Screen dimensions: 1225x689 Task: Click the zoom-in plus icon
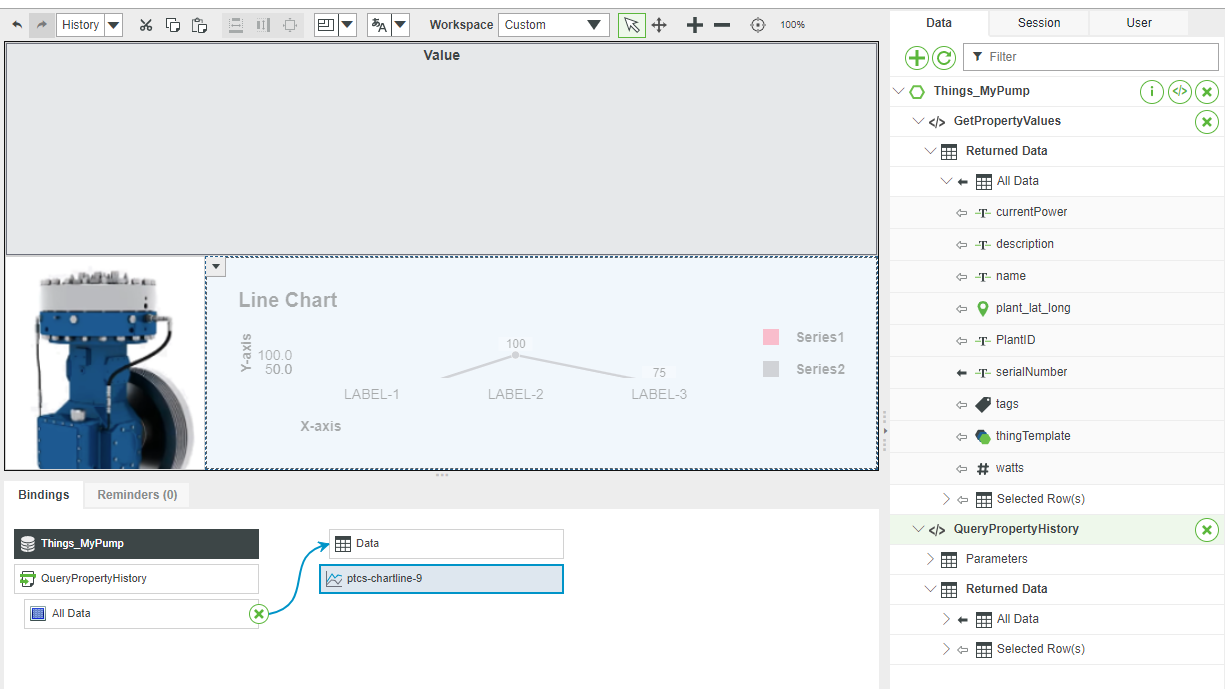[x=694, y=24]
